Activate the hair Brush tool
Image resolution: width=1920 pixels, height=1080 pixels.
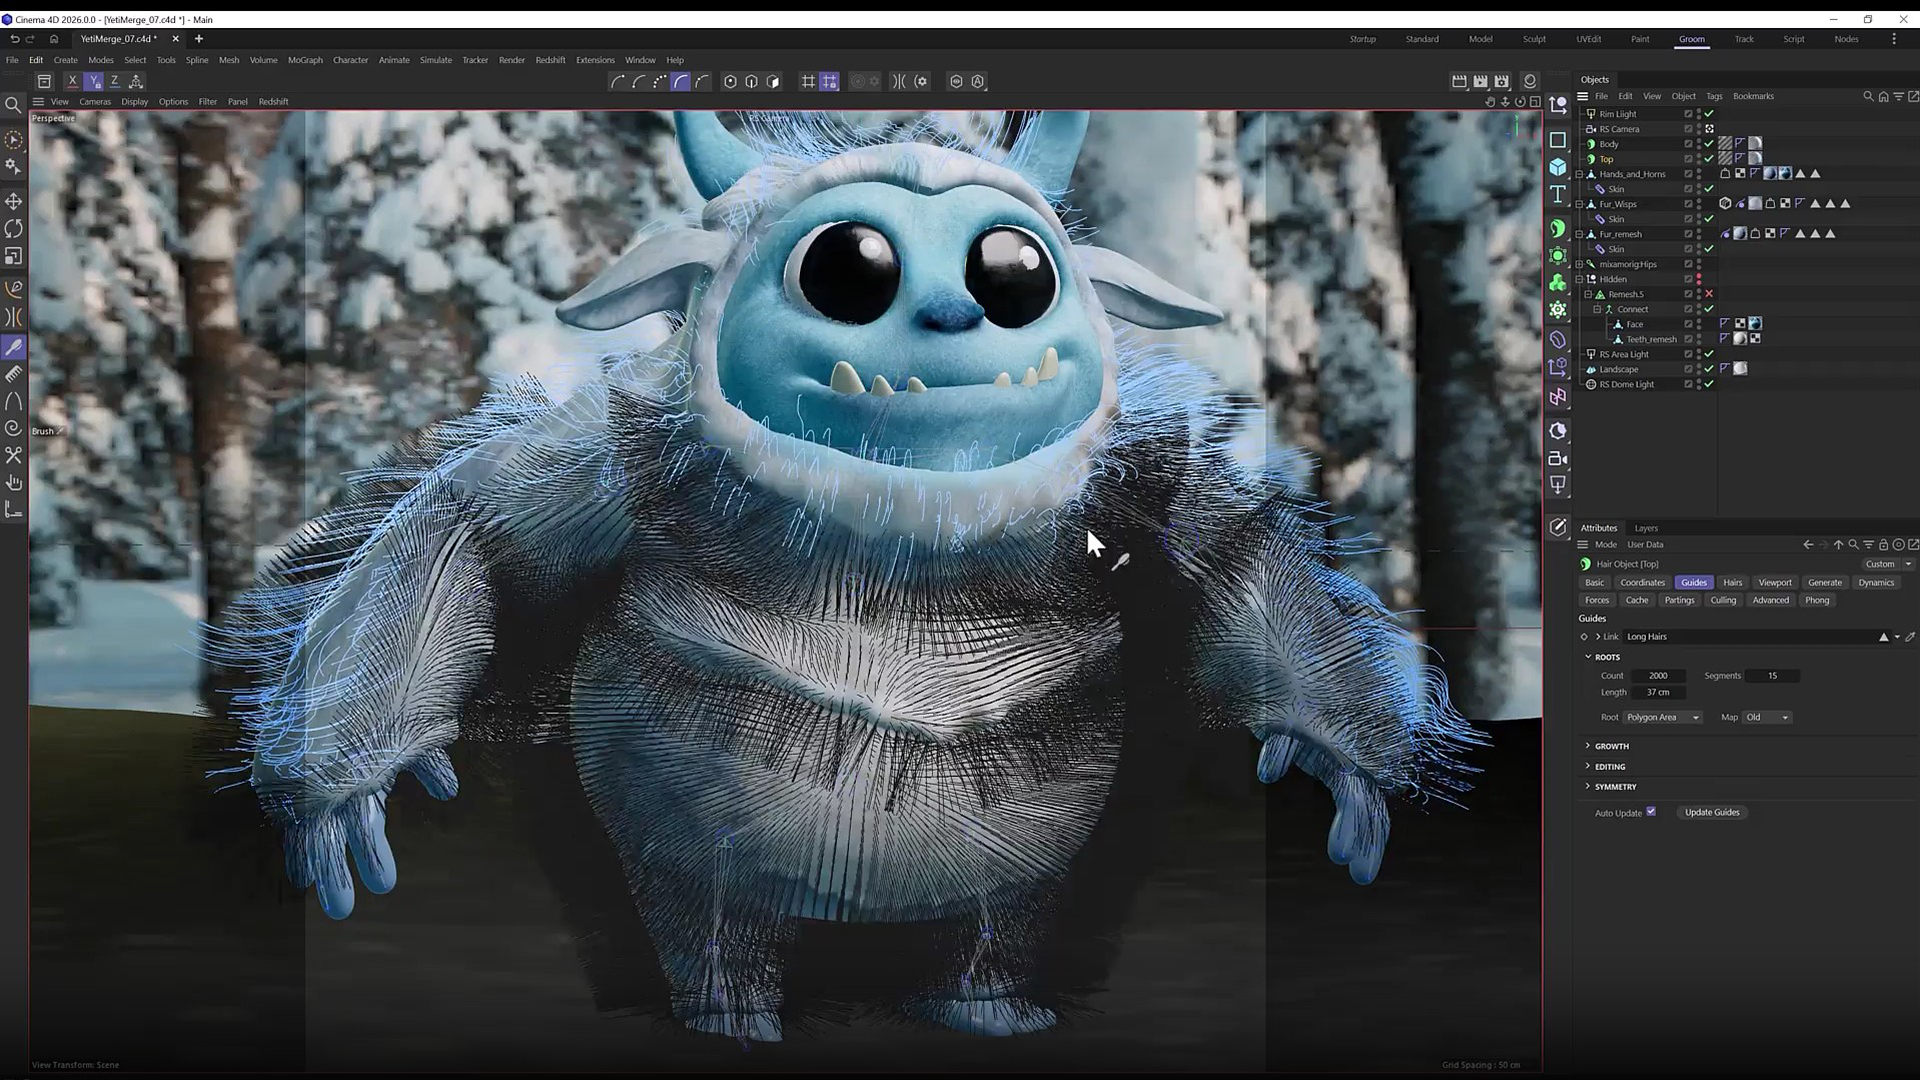[14, 347]
